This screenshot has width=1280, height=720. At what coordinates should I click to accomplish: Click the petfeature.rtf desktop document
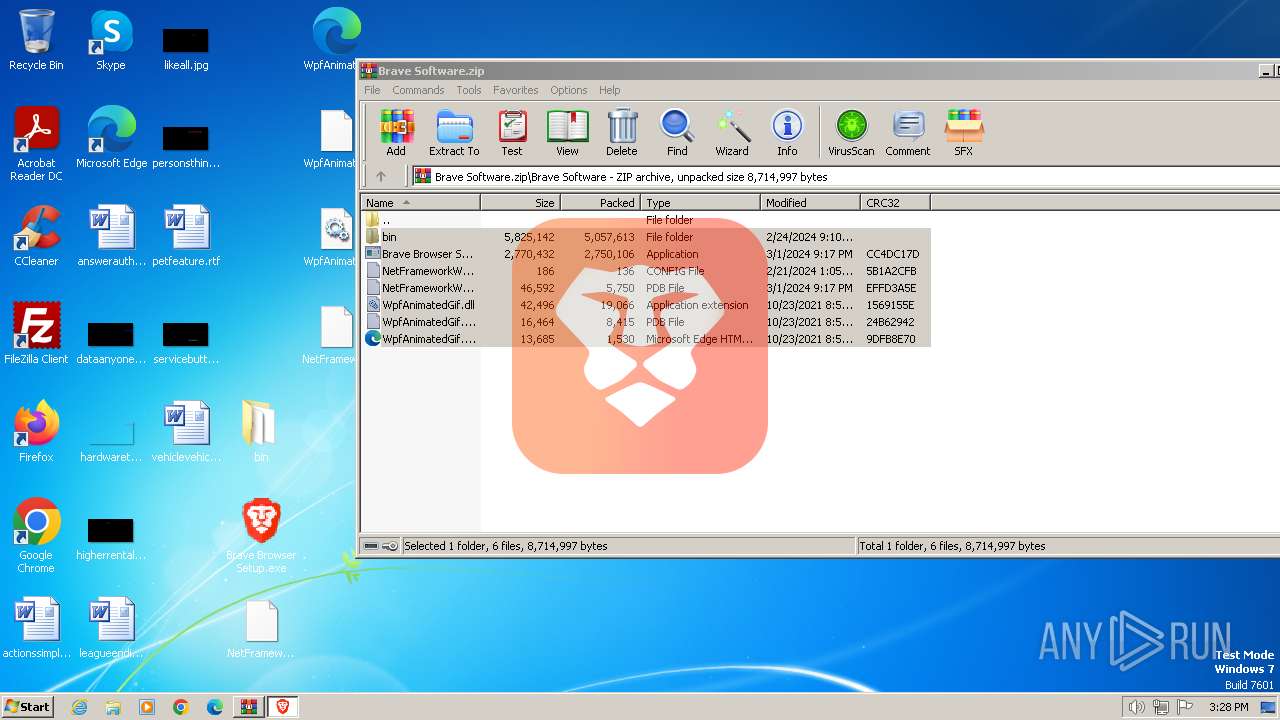click(x=186, y=236)
